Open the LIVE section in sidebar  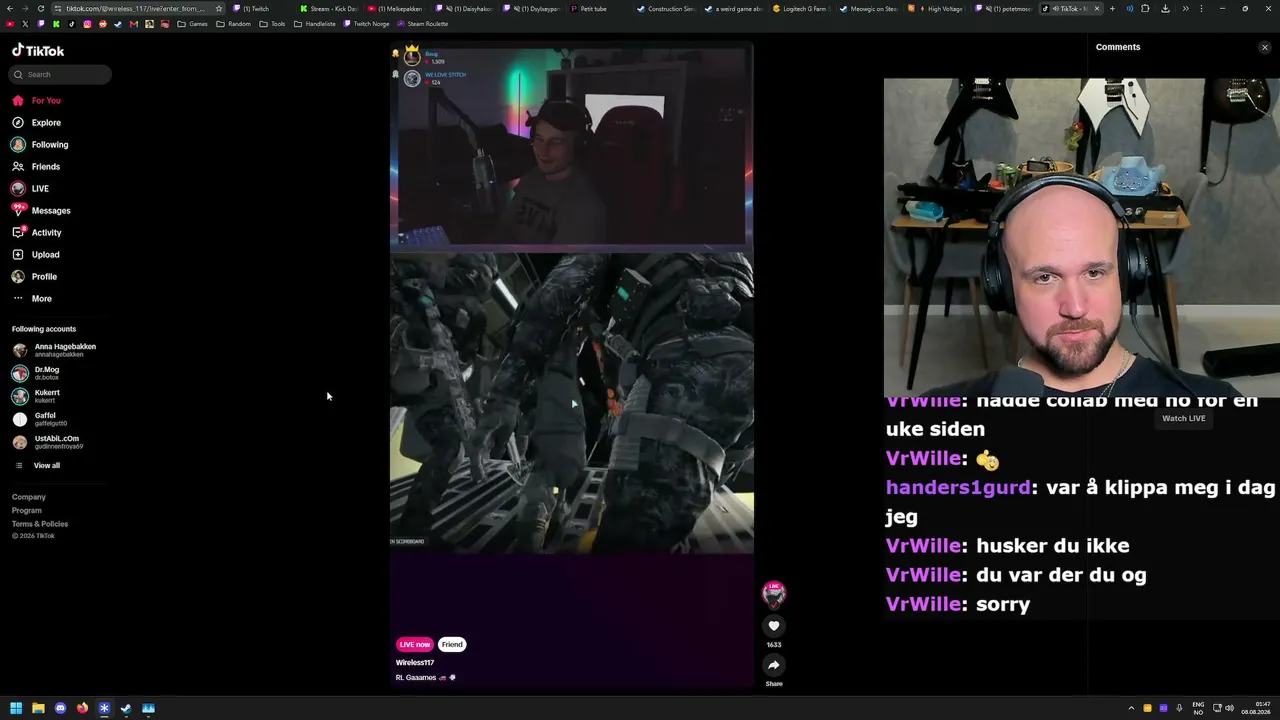click(30, 189)
